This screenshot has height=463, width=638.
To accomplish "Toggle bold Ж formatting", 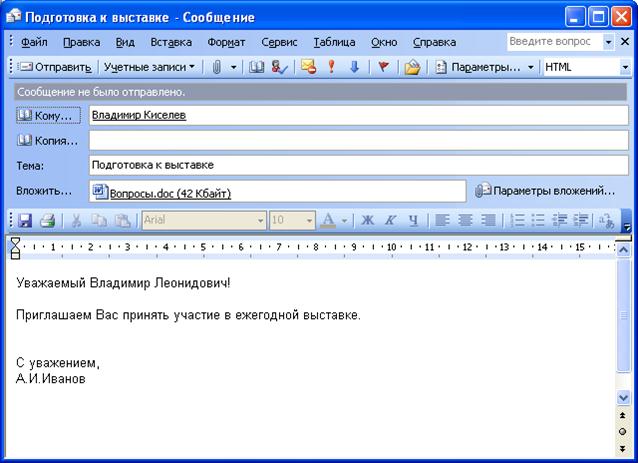I will click(367, 221).
